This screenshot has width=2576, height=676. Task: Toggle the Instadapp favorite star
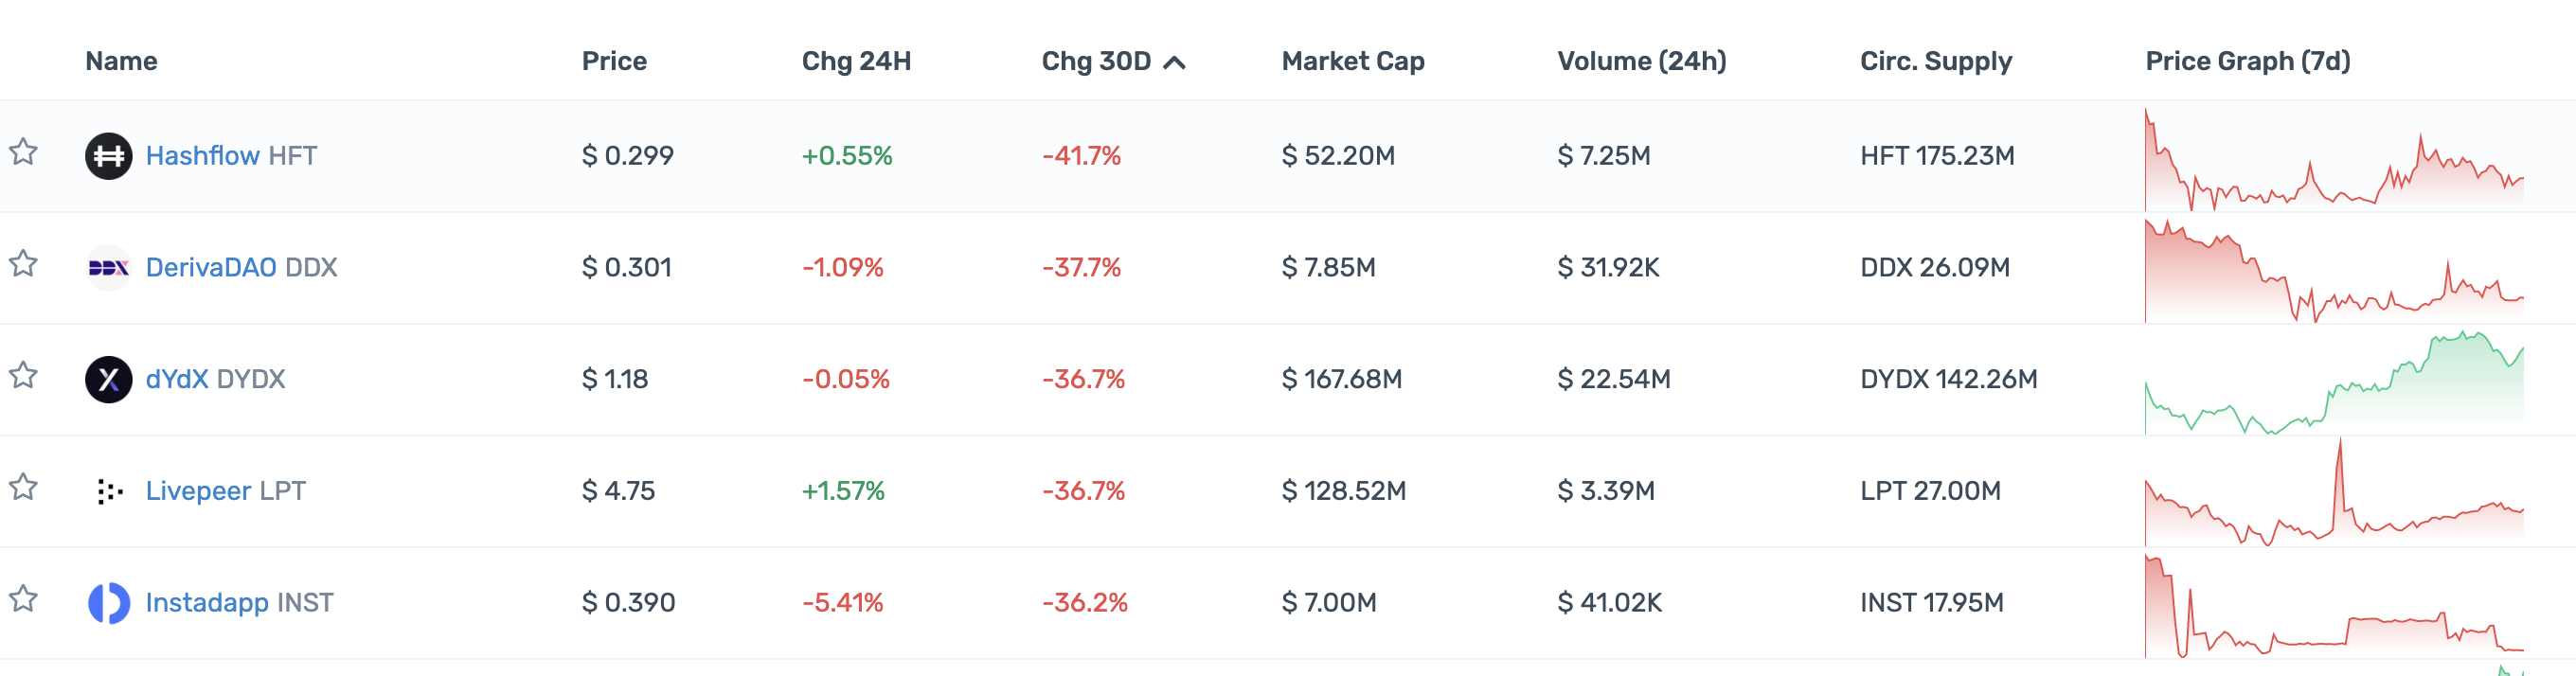(x=24, y=599)
